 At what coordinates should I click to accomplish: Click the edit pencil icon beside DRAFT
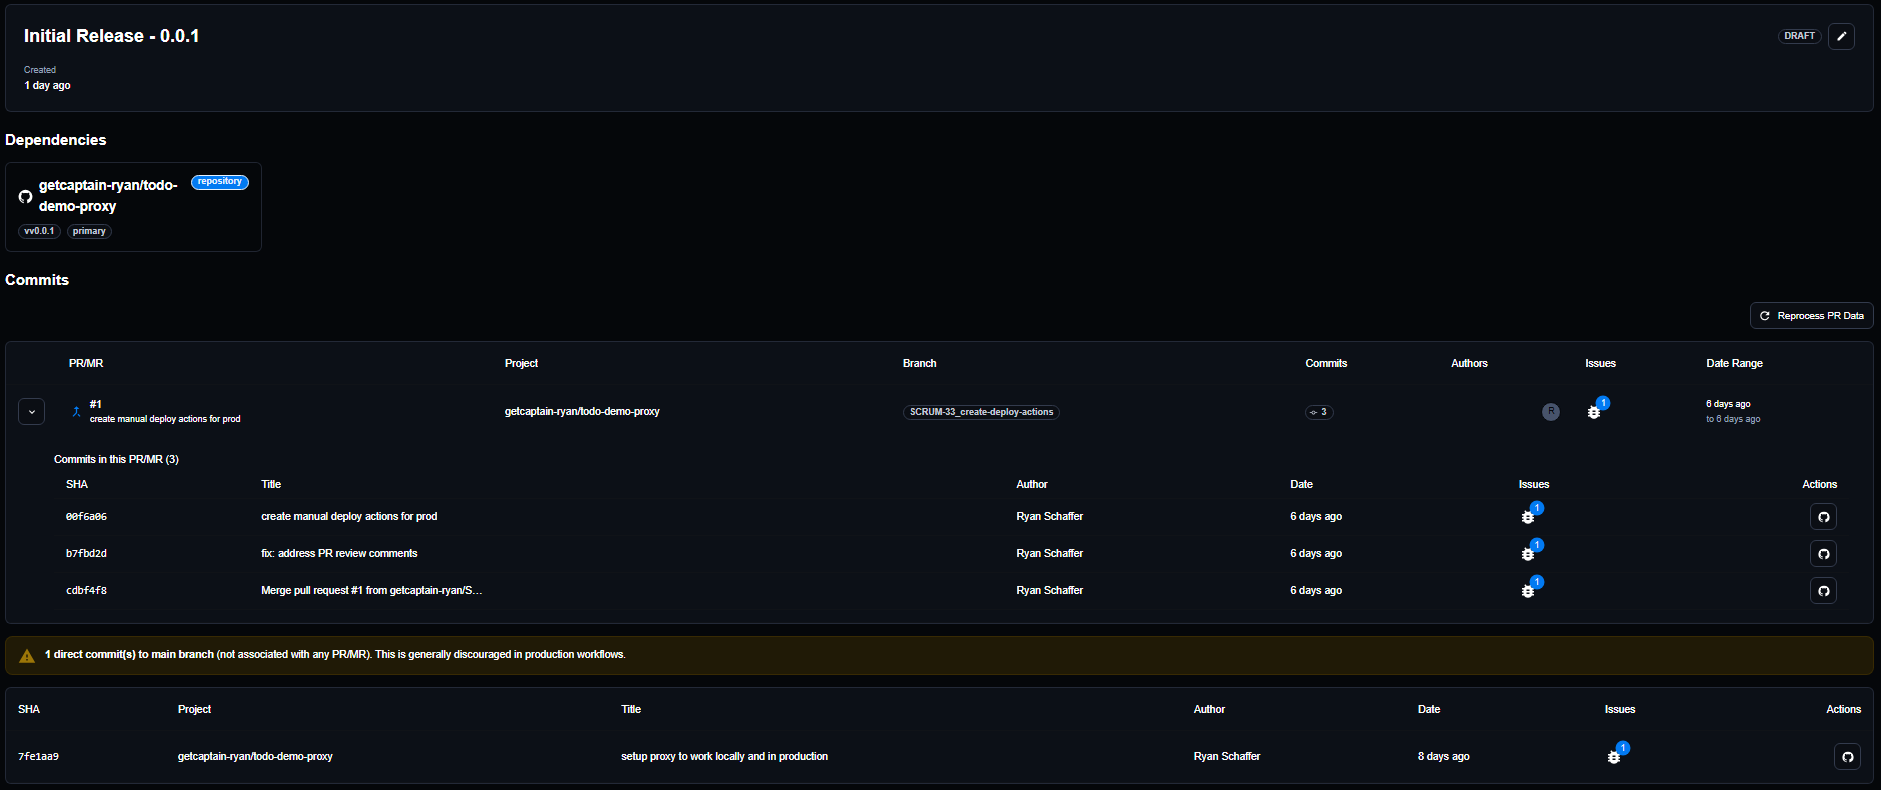[x=1841, y=36]
